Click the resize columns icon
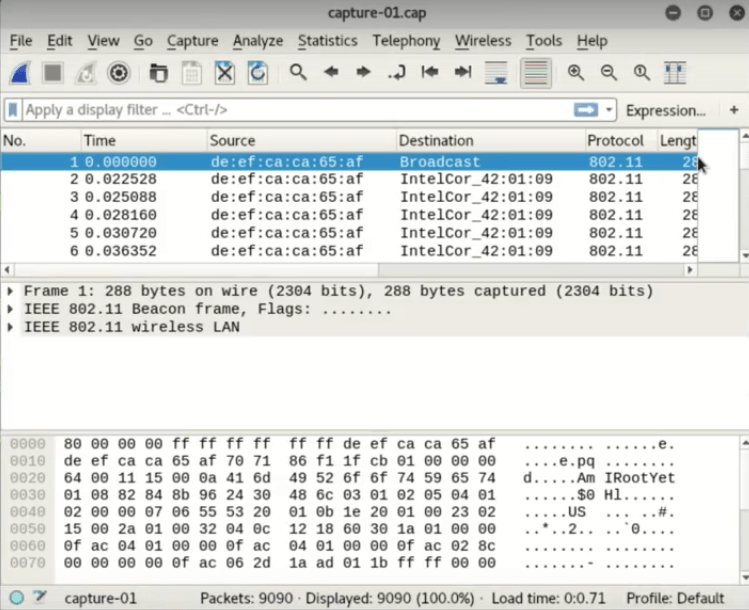Image resolution: width=749 pixels, height=610 pixels. point(675,73)
